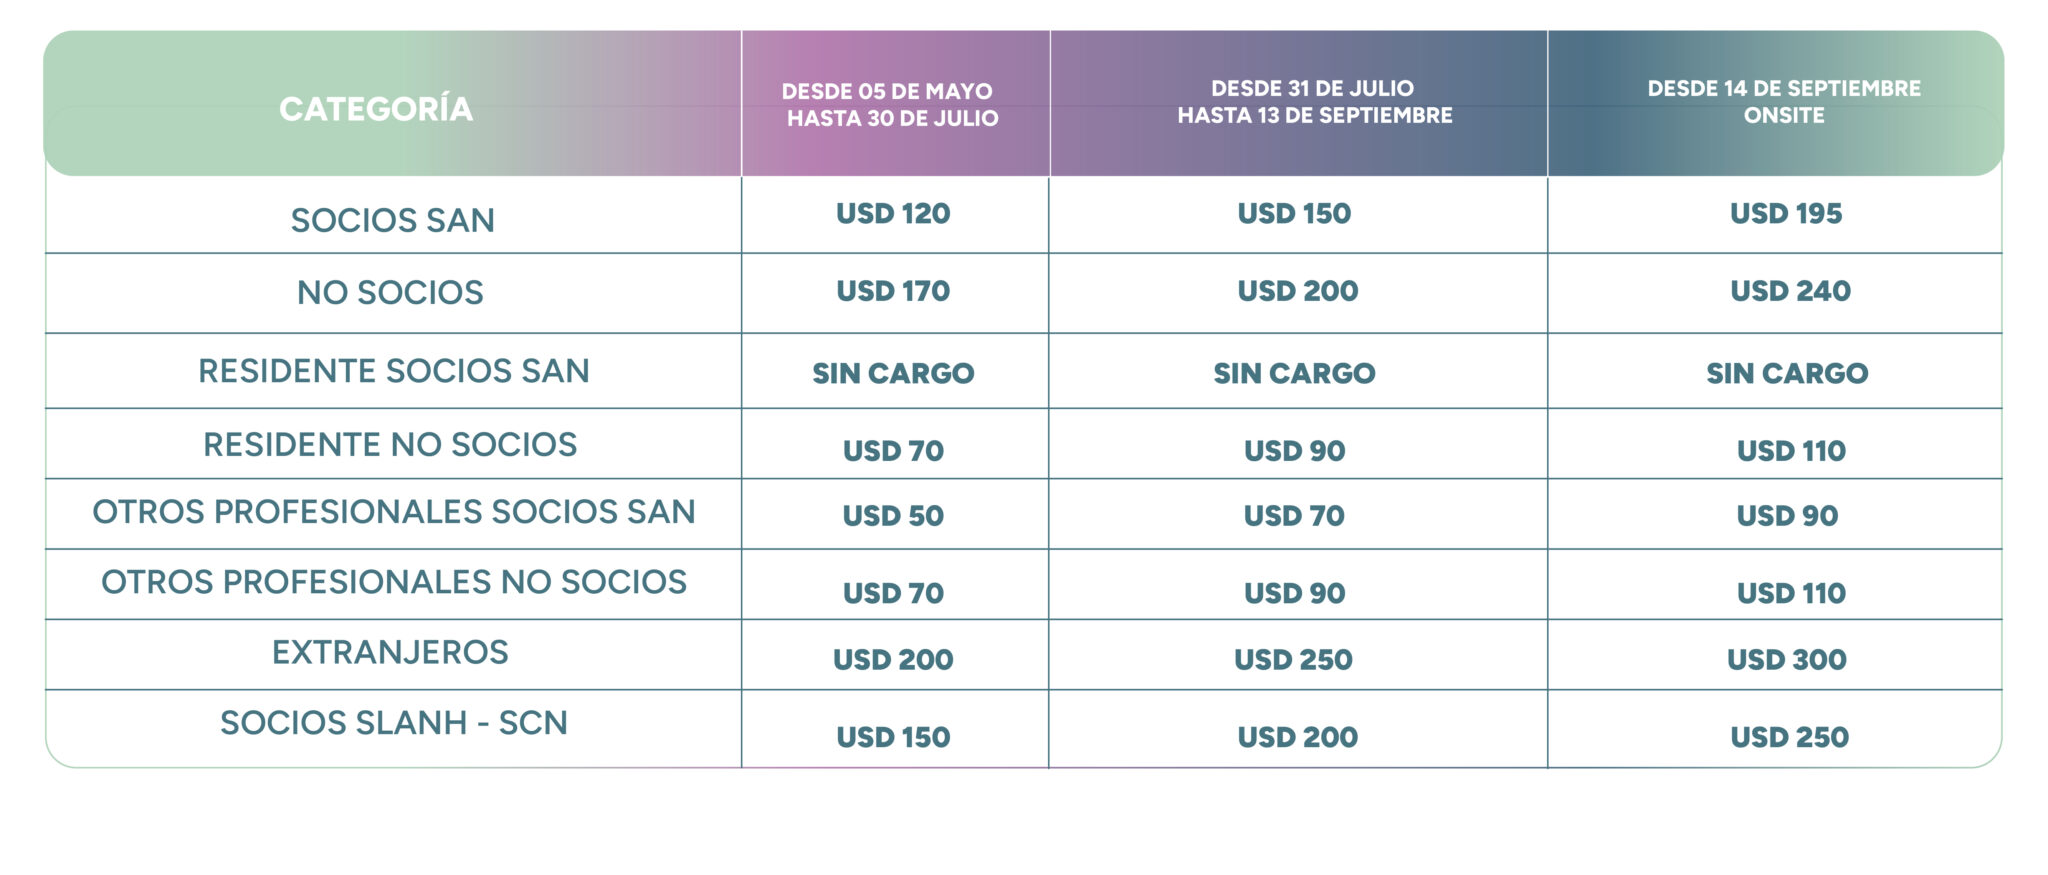
Task: Select the USD 250 bottom-right price
Action: [x=1790, y=737]
